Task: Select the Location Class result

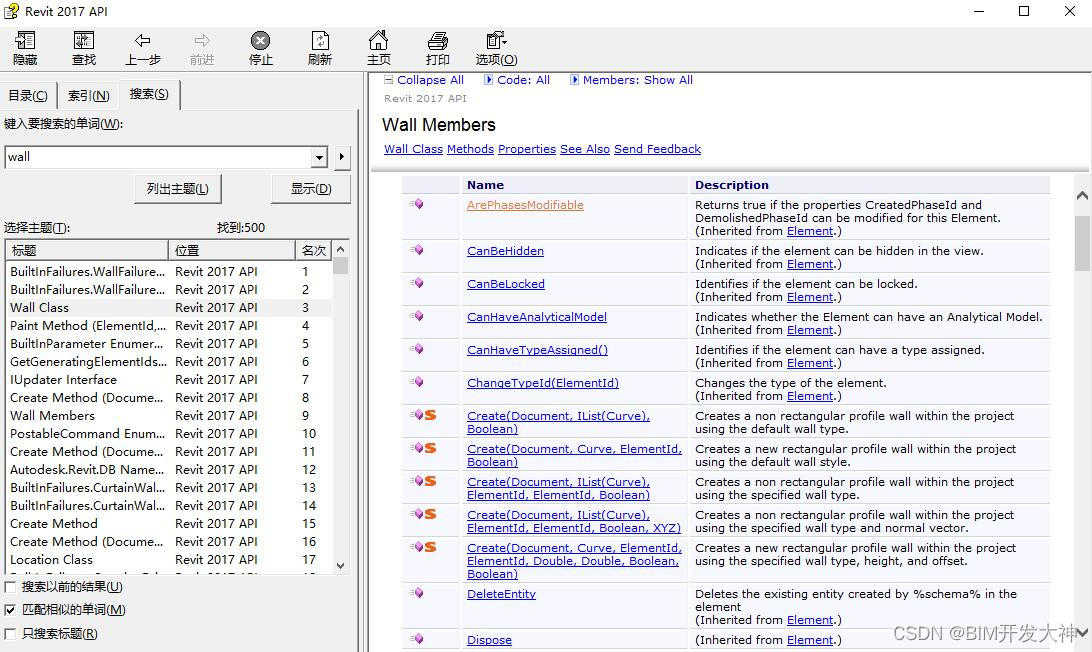Action: point(169,559)
